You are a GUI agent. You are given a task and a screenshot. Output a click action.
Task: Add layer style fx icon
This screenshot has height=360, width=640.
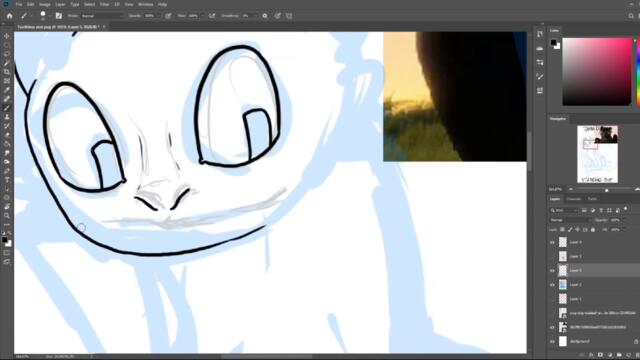point(591,355)
